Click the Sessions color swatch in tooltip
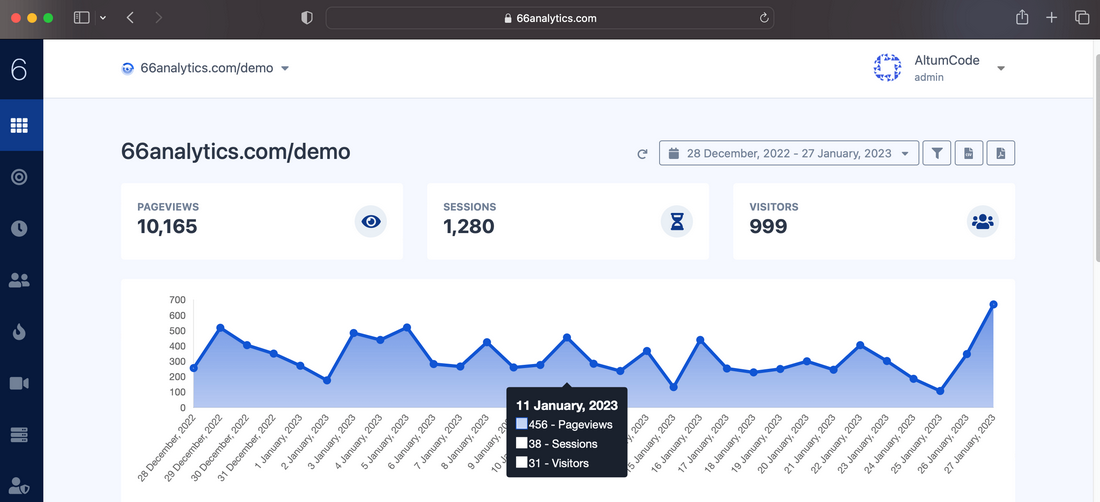Image resolution: width=1100 pixels, height=502 pixels. click(521, 443)
